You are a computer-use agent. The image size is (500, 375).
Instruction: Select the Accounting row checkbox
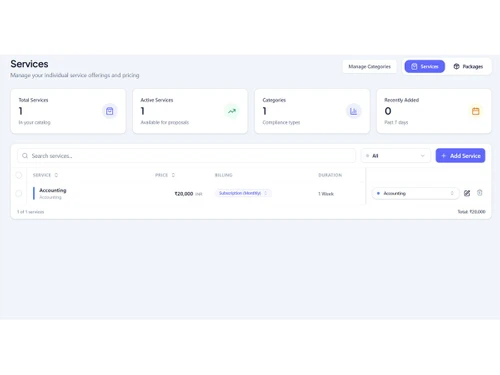[x=19, y=193]
